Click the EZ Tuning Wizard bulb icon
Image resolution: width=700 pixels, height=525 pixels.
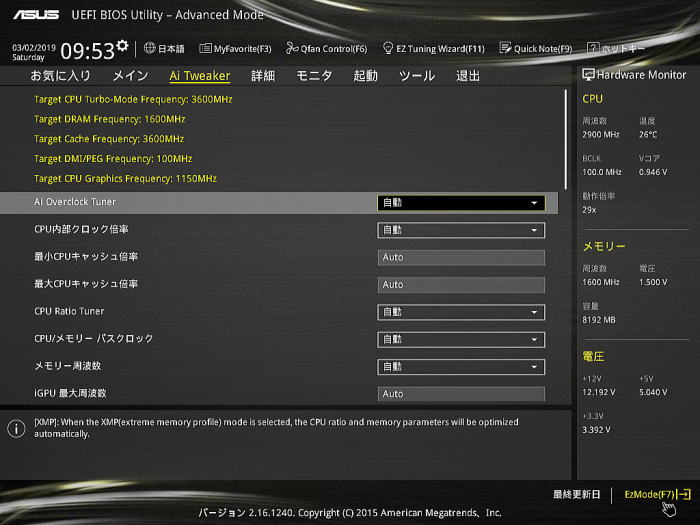pyautogui.click(x=388, y=48)
